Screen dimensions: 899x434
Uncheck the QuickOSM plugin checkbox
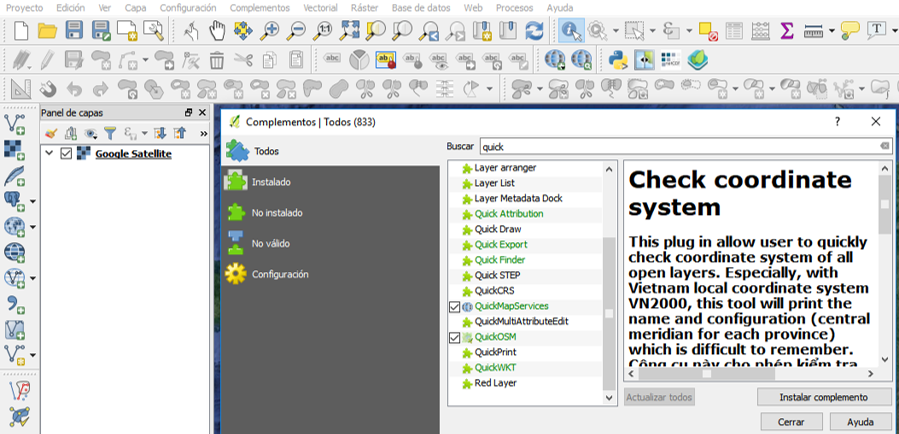[454, 337]
